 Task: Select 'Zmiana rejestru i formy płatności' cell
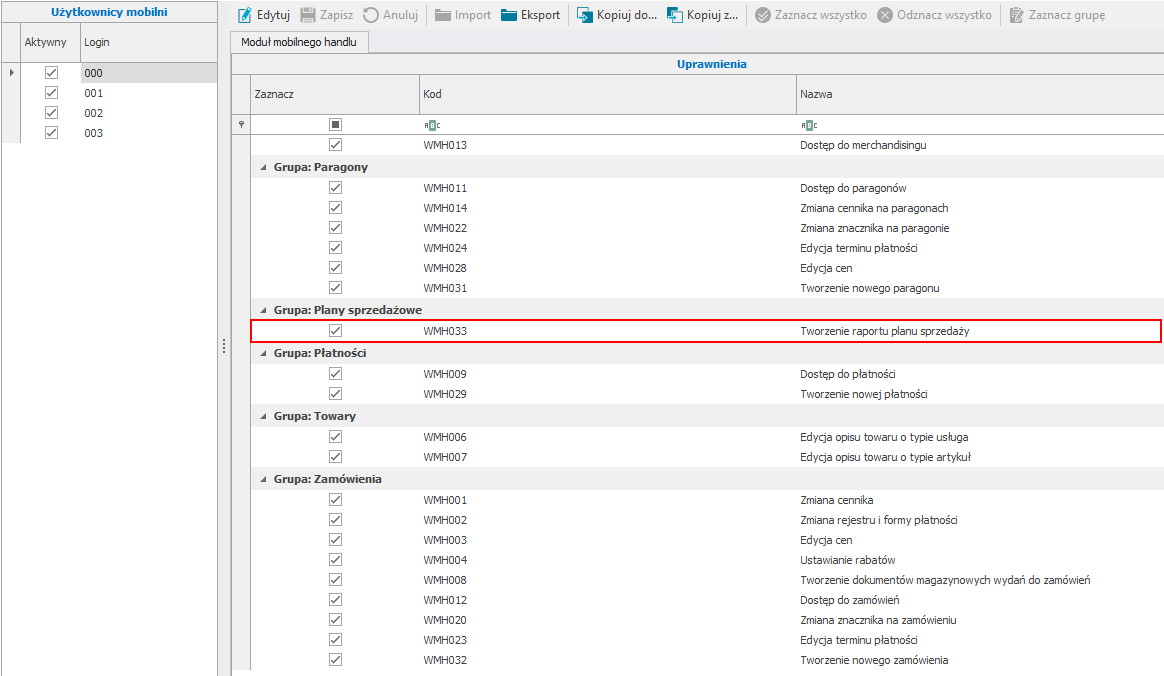click(980, 520)
